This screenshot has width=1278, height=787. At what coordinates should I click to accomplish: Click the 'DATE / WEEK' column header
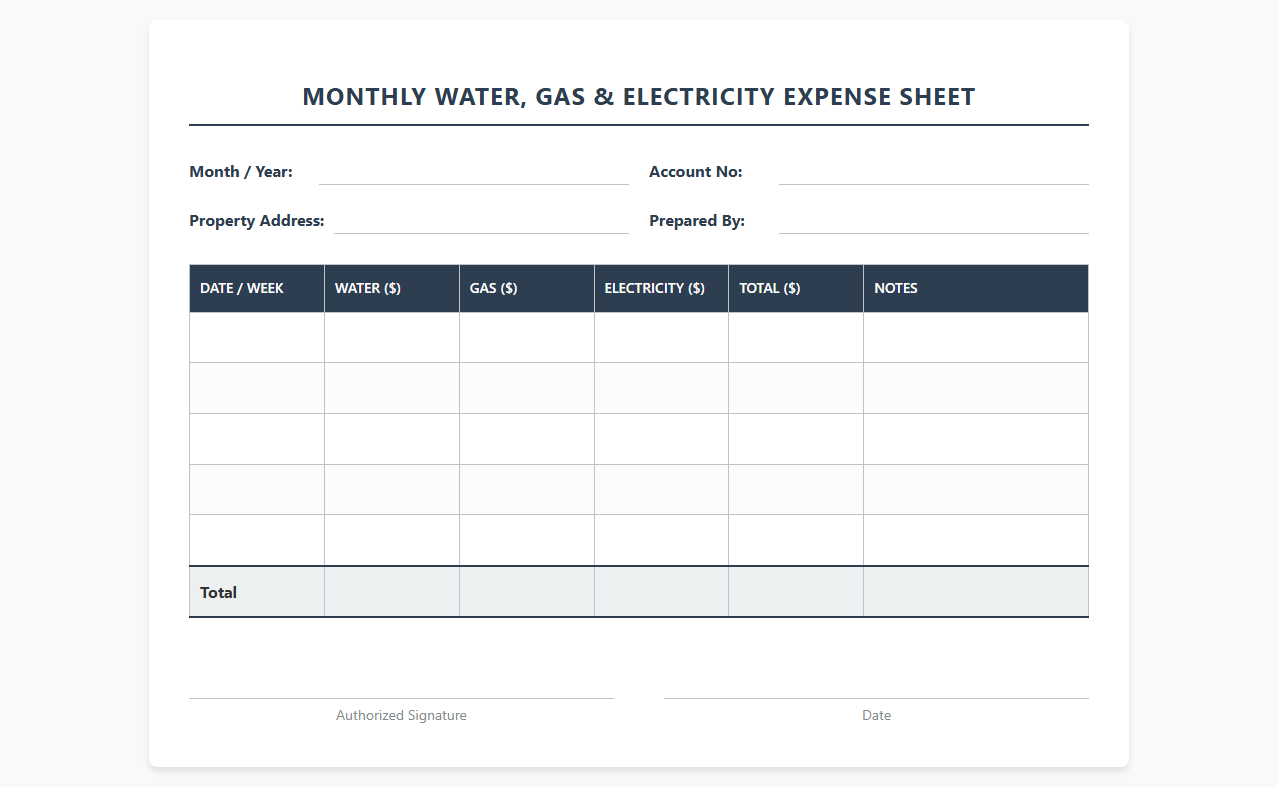257,288
